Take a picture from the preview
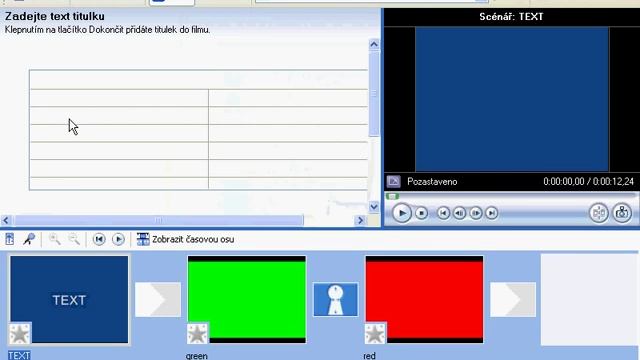This screenshot has height=360, width=640. tap(622, 213)
